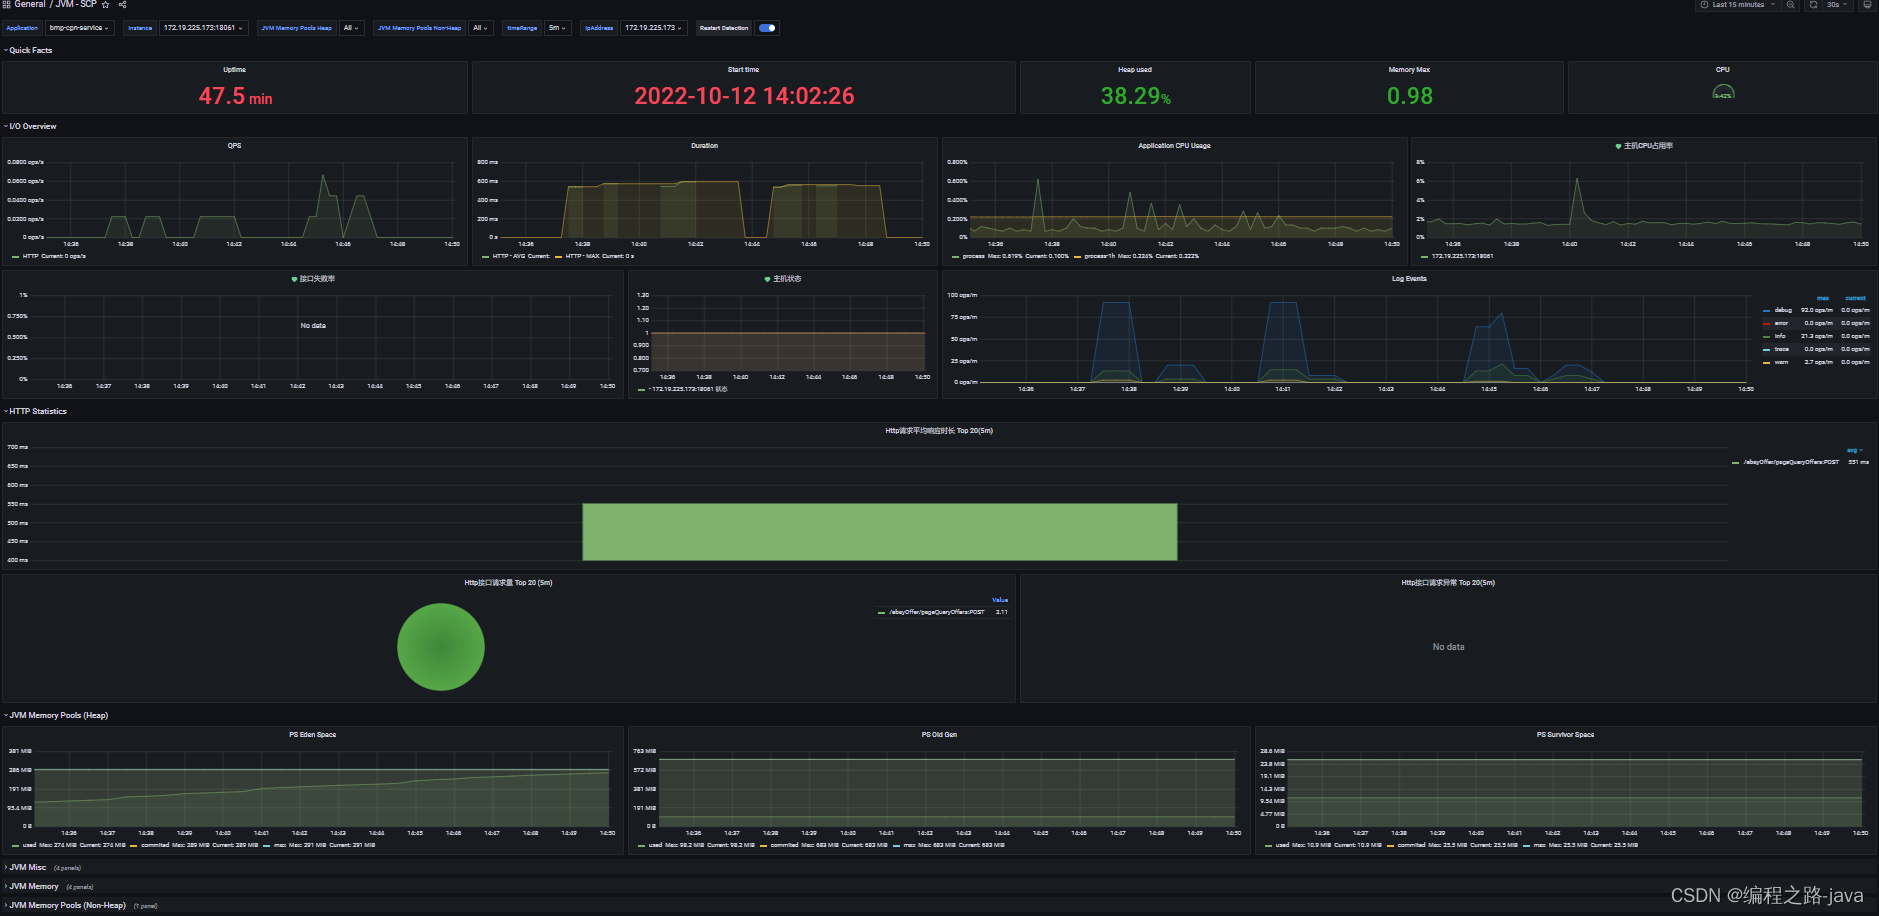Toggle the used series in PS Eden Space legend
Viewport: 1879px width, 916px height.
[29, 845]
